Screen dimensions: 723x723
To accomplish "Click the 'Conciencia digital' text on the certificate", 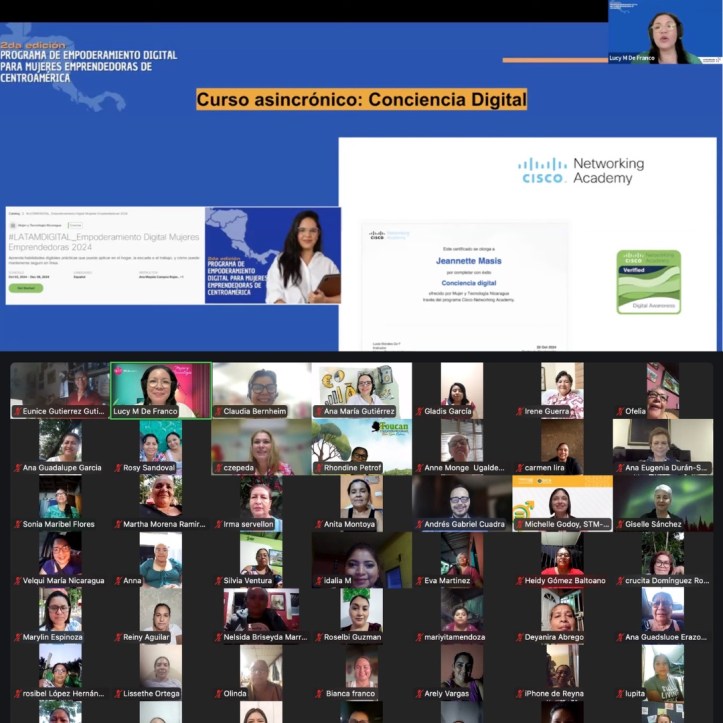I will pos(468,283).
